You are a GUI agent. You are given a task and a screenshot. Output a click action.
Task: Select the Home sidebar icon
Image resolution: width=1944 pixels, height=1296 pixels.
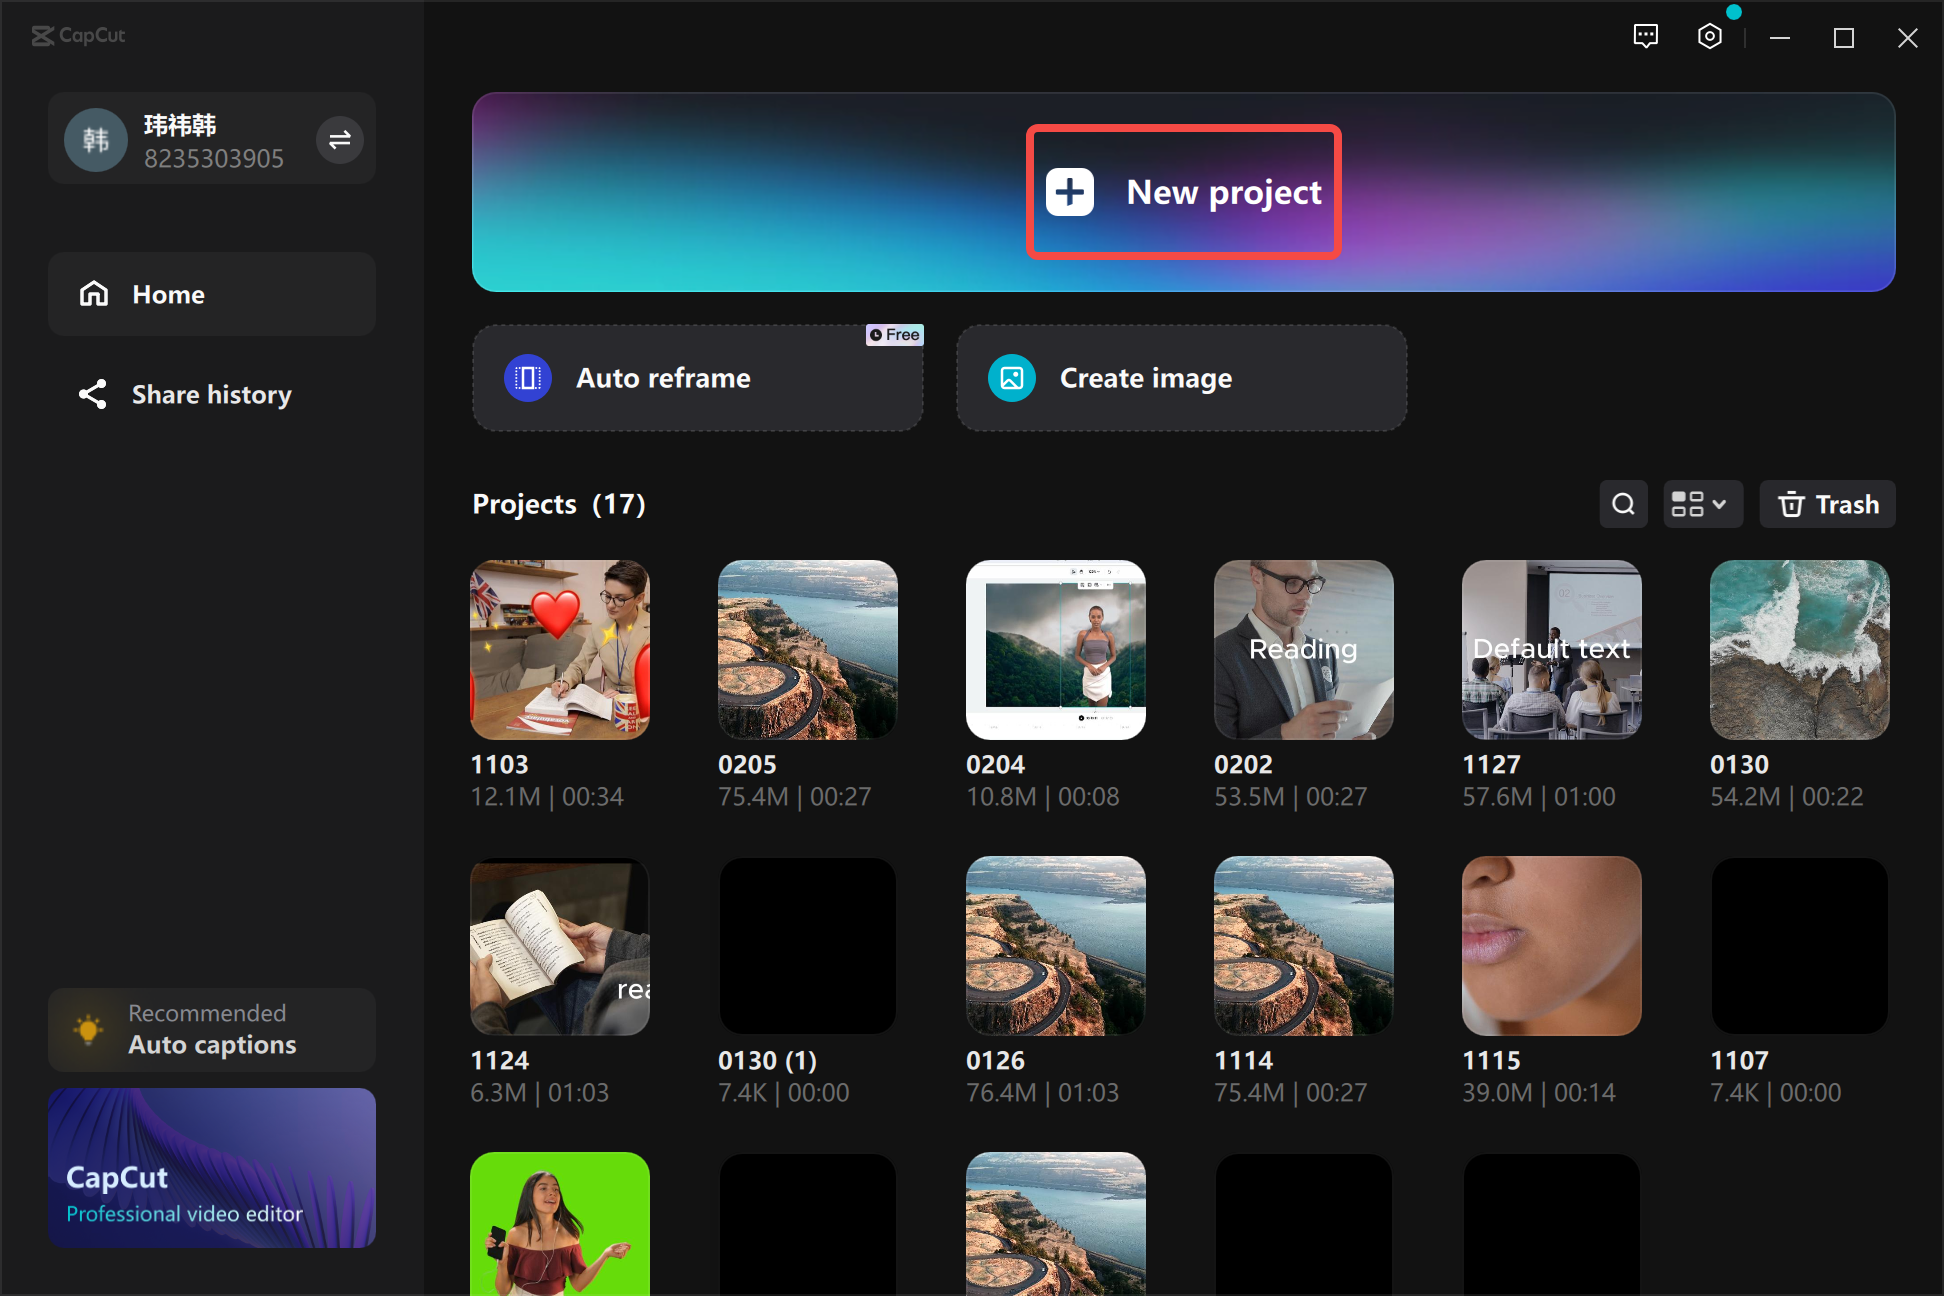[93, 293]
